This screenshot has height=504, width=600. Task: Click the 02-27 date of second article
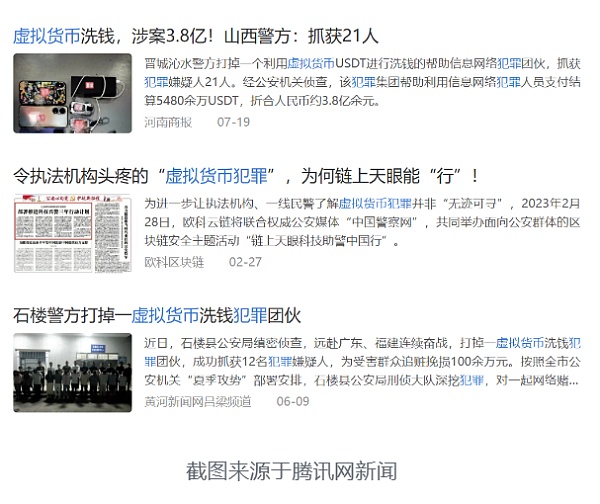point(245,262)
